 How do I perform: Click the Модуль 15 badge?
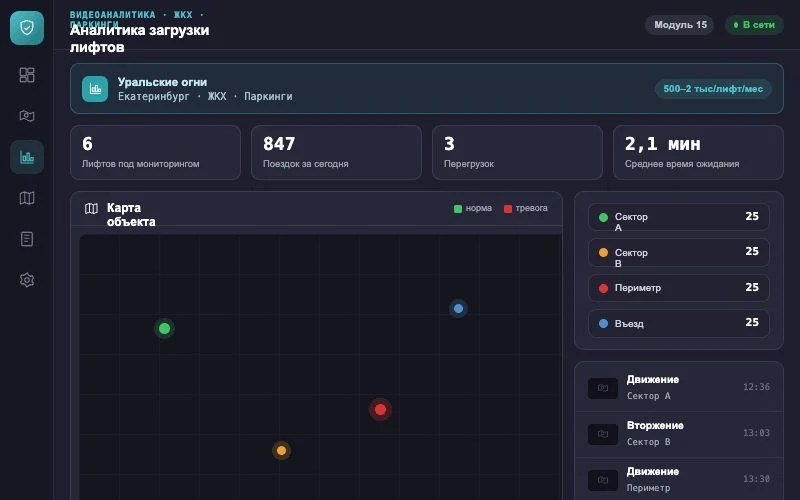point(680,24)
